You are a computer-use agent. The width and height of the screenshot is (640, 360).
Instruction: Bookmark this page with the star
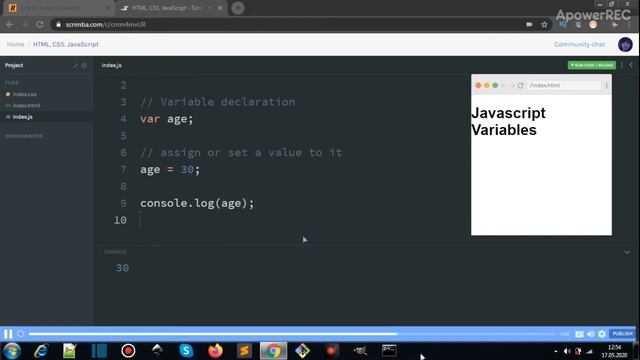tap(544, 24)
